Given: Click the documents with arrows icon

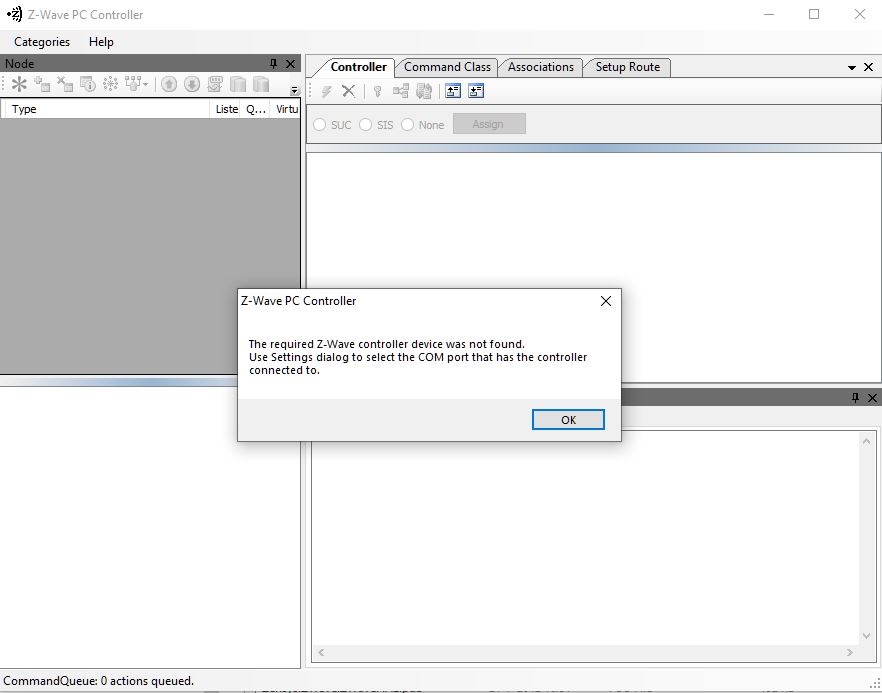Looking at the screenshot, I should (424, 91).
